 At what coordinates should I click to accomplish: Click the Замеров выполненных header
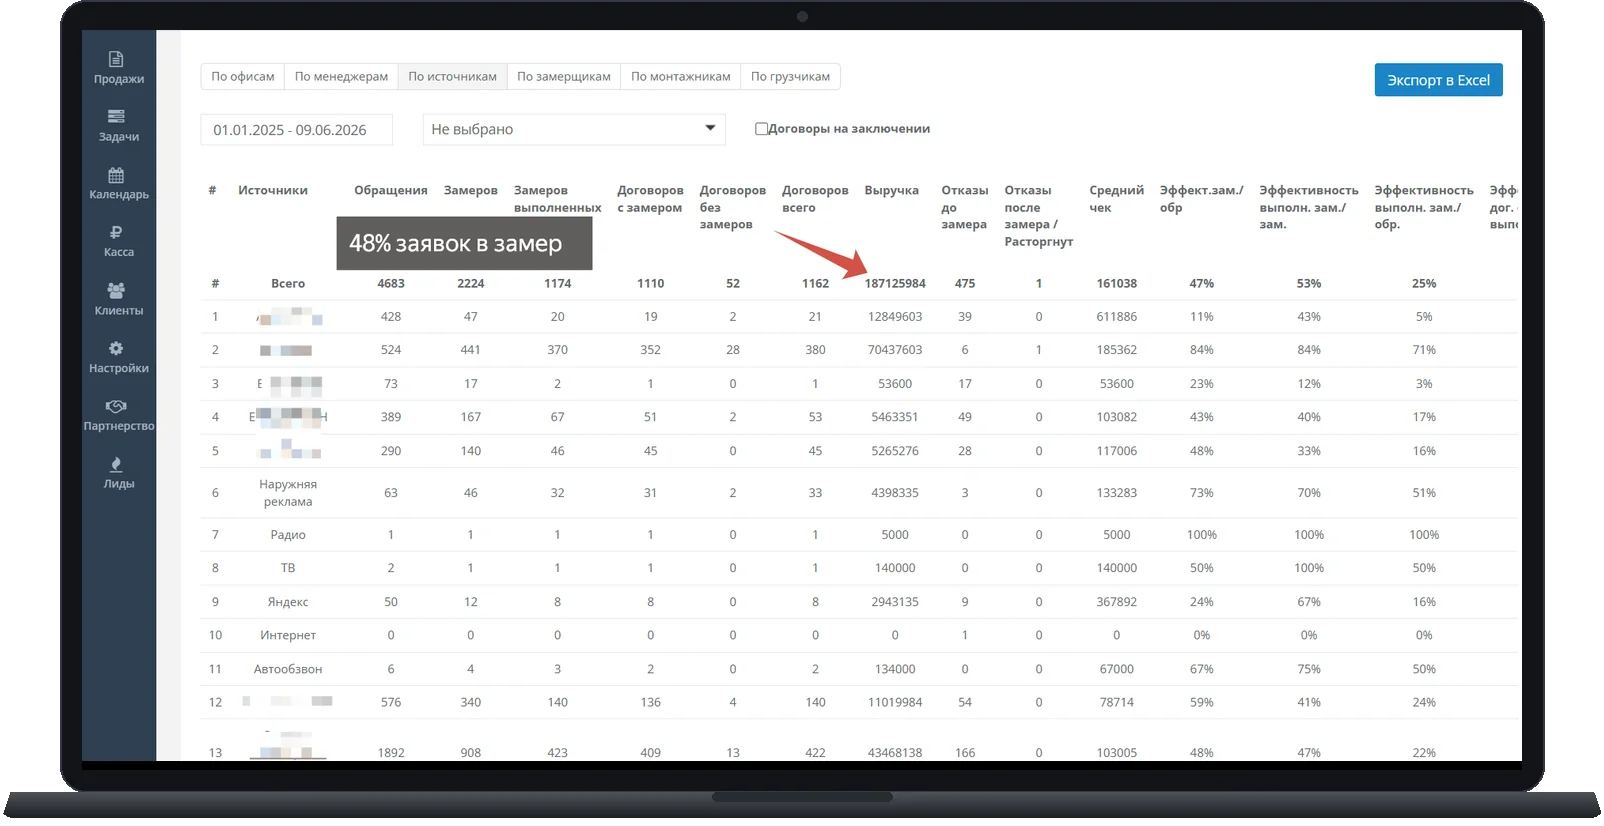click(x=558, y=199)
